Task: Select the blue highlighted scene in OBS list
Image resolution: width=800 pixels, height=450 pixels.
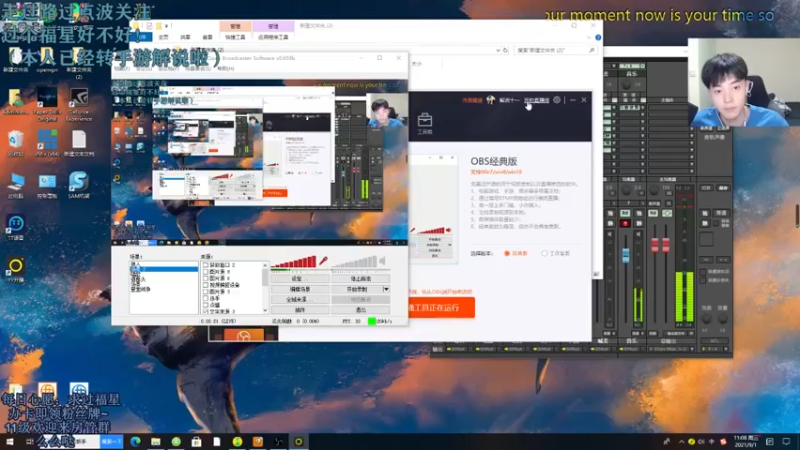Action: point(164,269)
